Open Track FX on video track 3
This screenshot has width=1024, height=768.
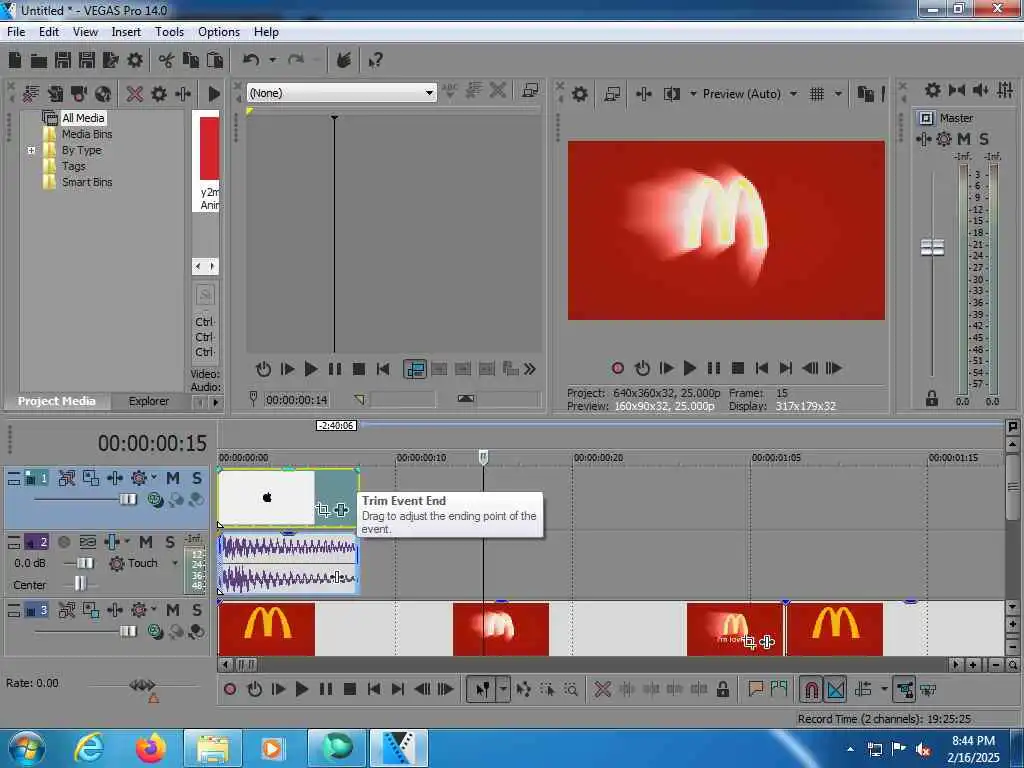point(139,610)
